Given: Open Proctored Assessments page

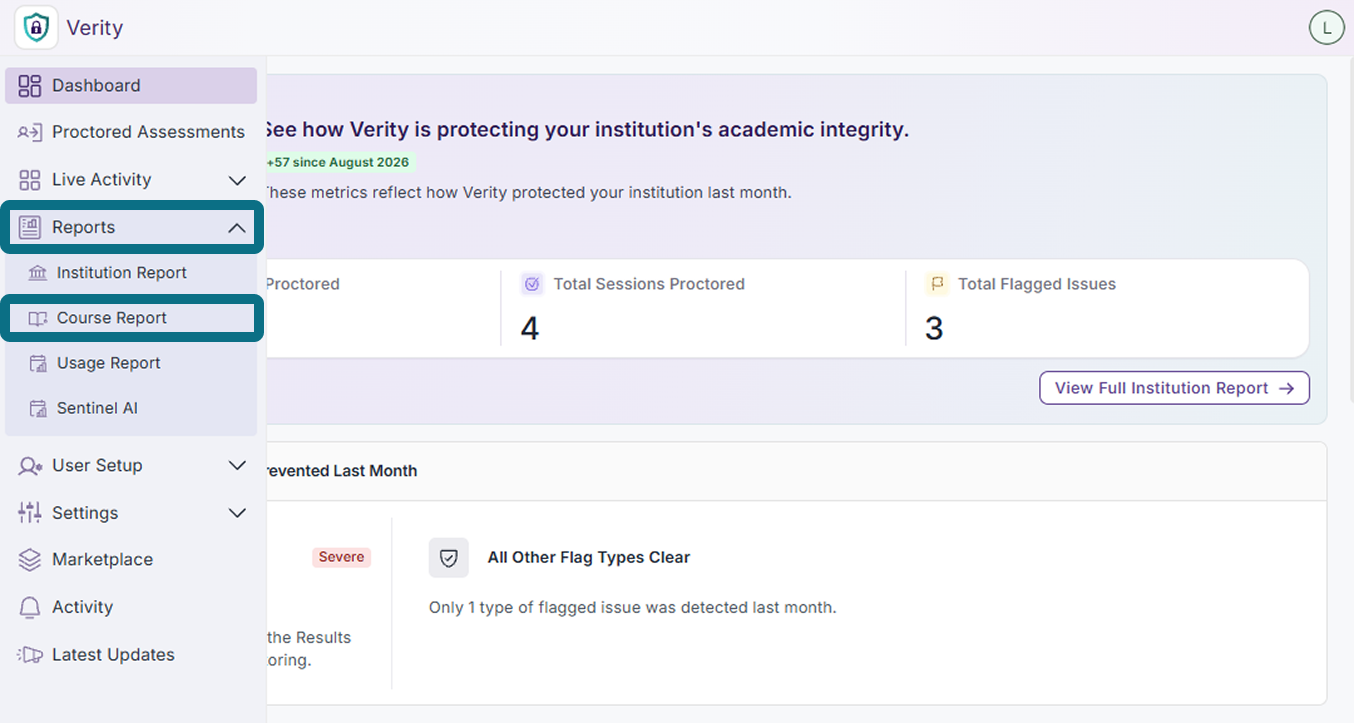Looking at the screenshot, I should [x=131, y=132].
